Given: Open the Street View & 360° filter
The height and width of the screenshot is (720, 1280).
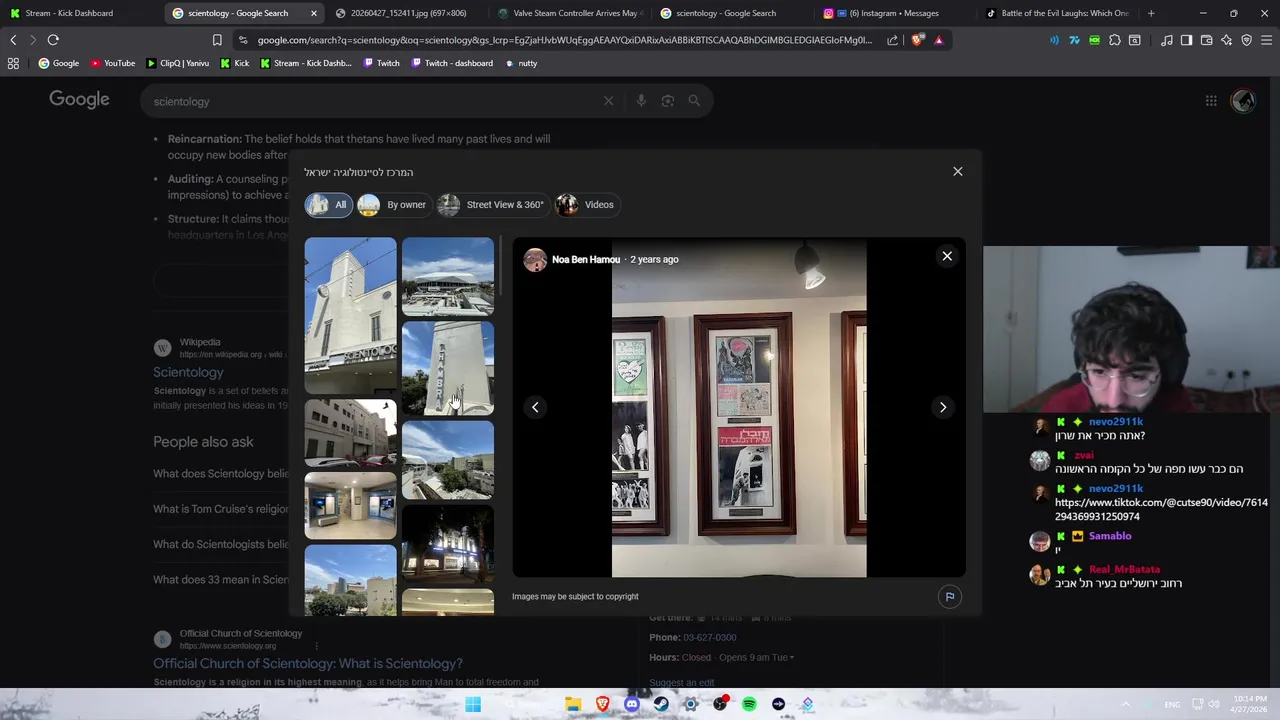Looking at the screenshot, I should point(493,205).
